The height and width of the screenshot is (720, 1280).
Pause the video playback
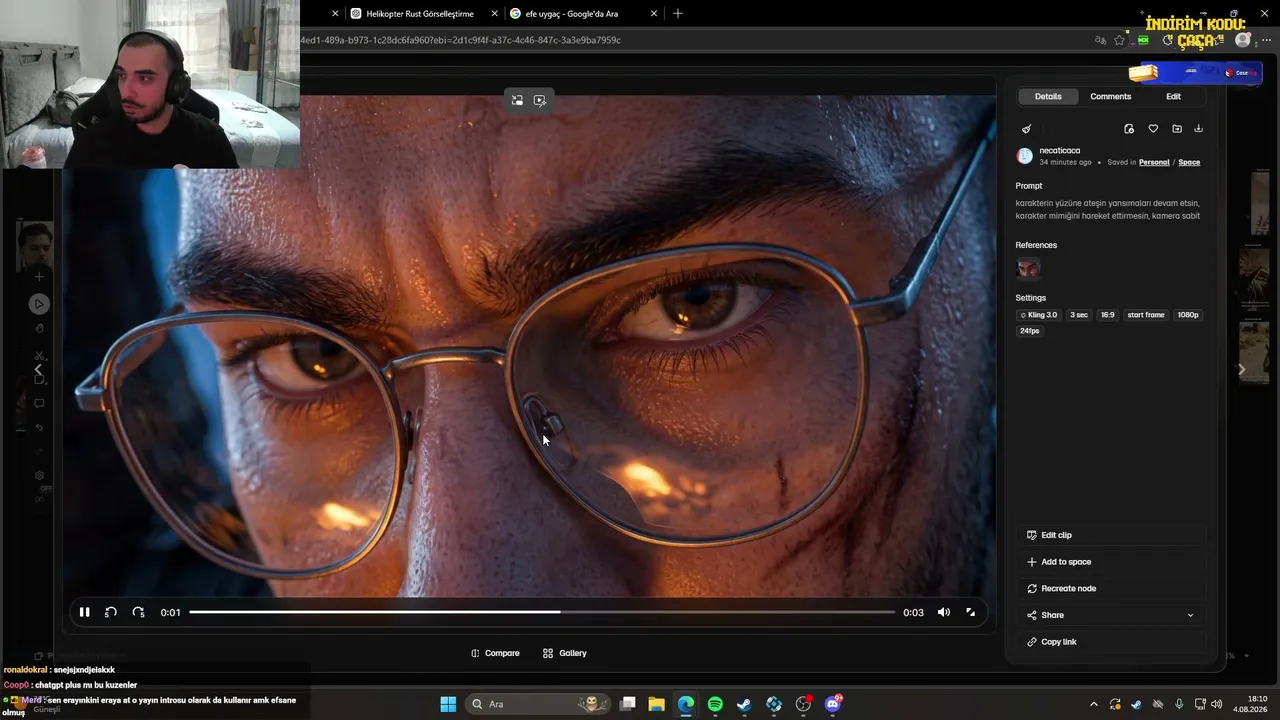85,612
